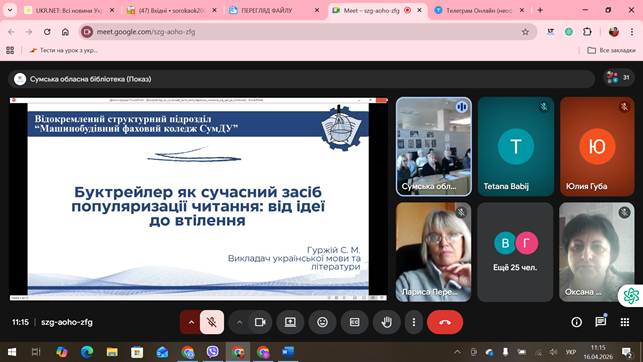Viewport: 643px width, 362px height.
Task: Open meeting details info icon
Action: click(x=577, y=322)
